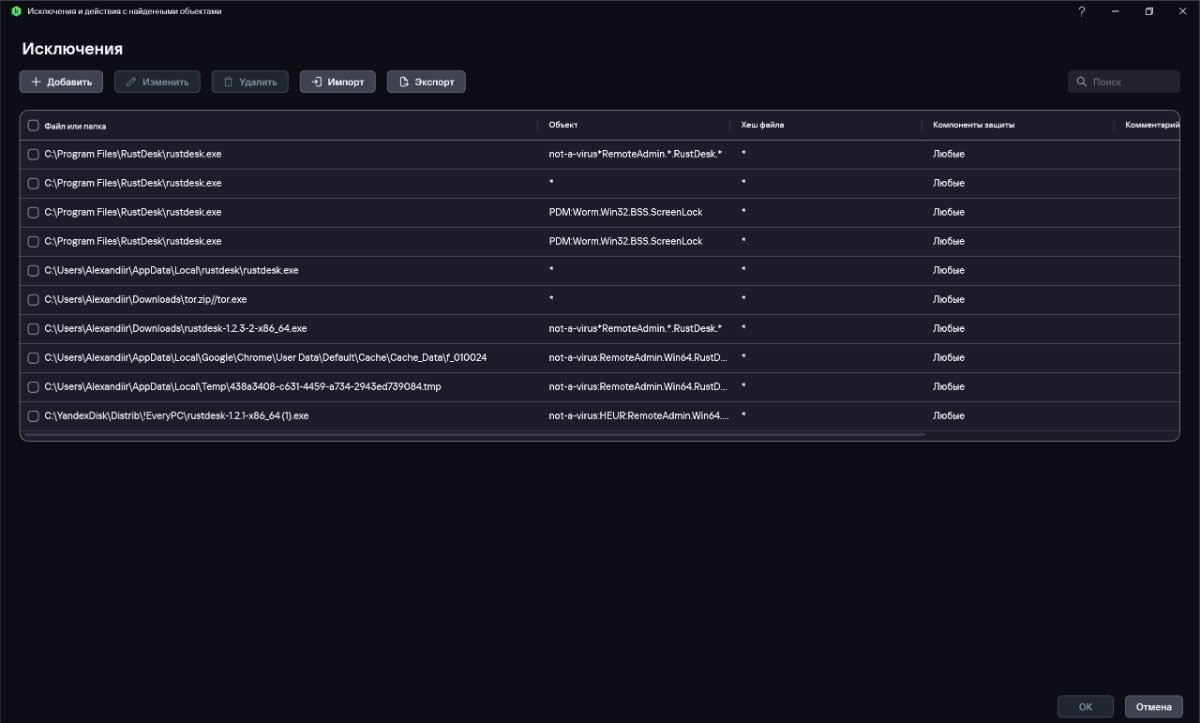This screenshot has height=723, width=1200.
Task: Click the Компоненты защиты column header
Action: pos(973,125)
